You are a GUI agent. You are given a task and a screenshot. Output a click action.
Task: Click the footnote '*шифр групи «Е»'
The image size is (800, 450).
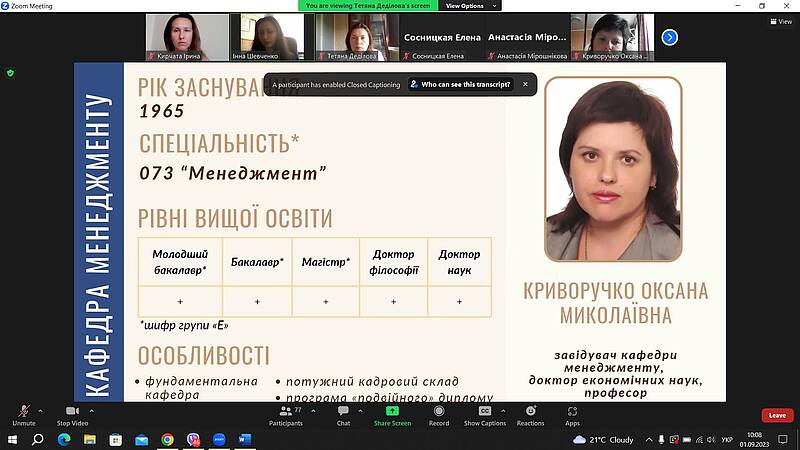[184, 325]
